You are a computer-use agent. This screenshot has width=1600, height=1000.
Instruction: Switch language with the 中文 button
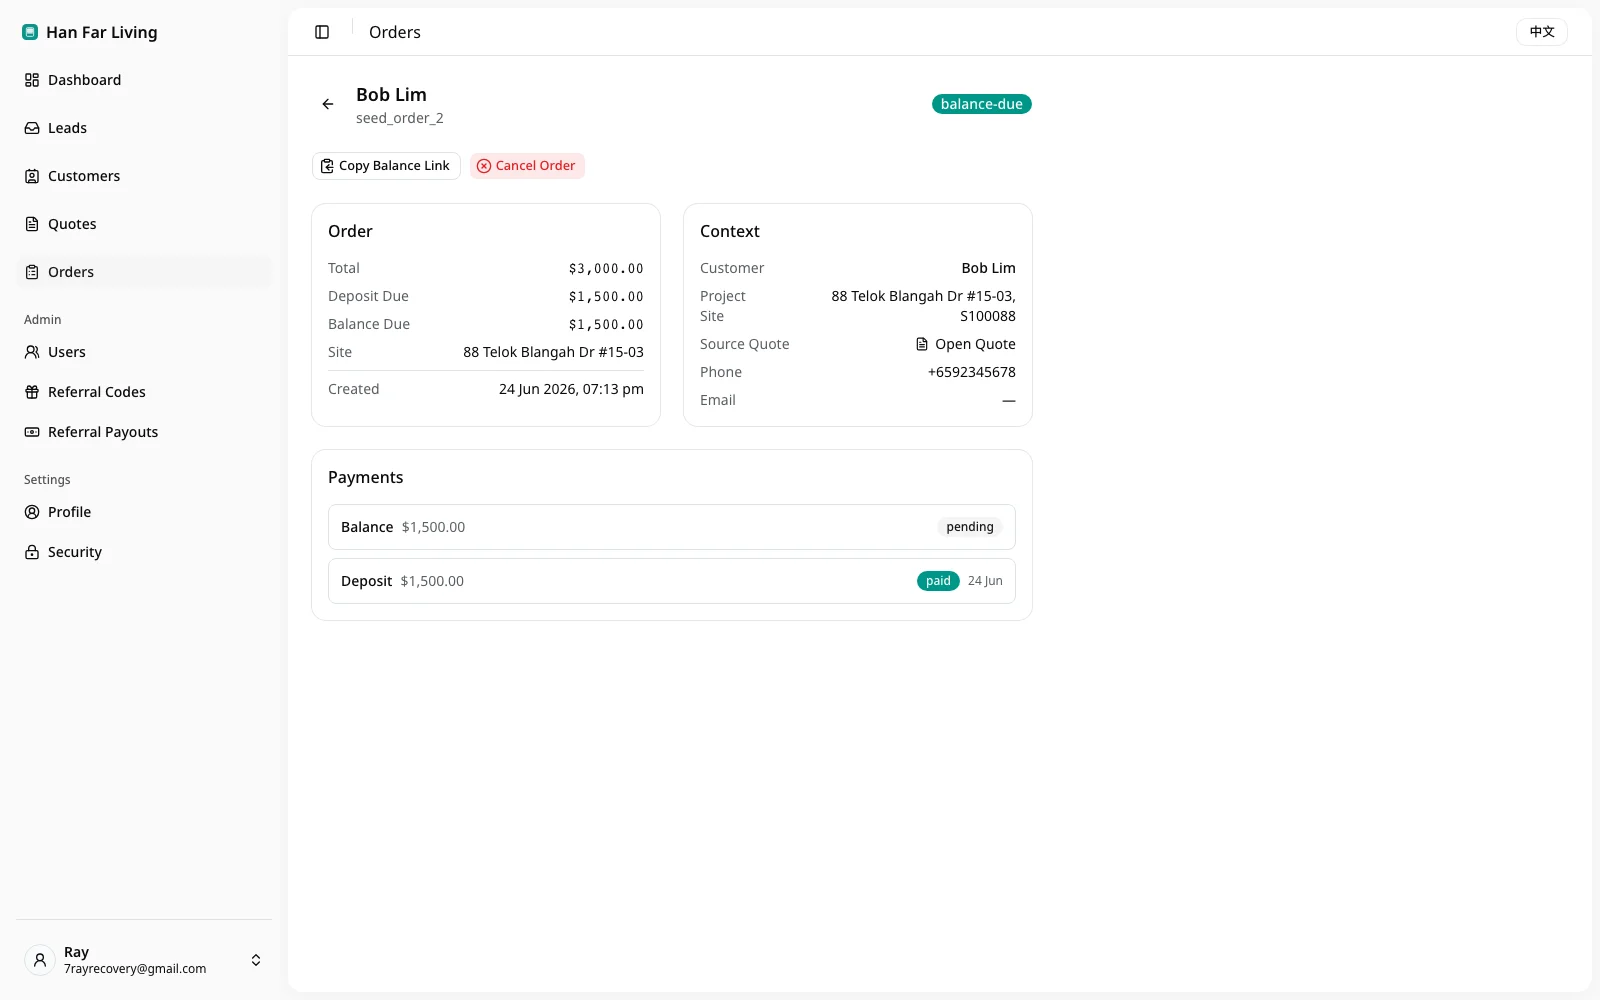(x=1542, y=32)
